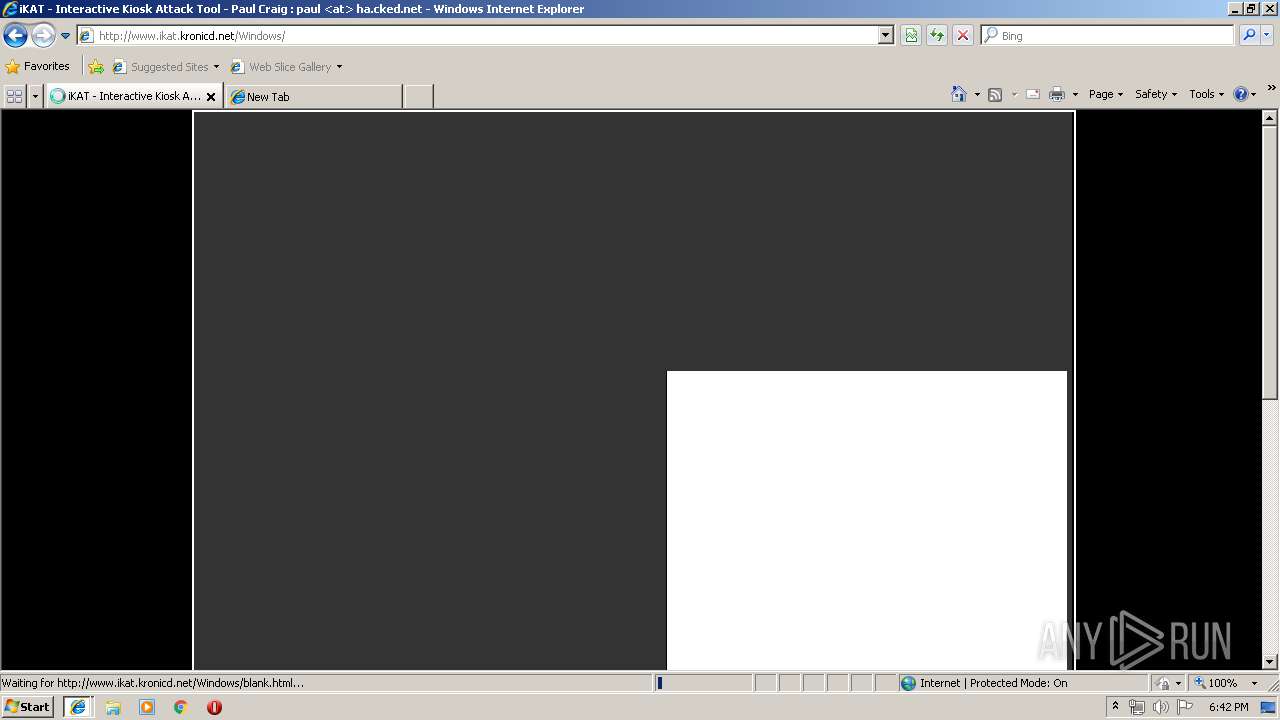Click the Read Mail envelope icon
This screenshot has height=720, width=1280.
click(1033, 94)
